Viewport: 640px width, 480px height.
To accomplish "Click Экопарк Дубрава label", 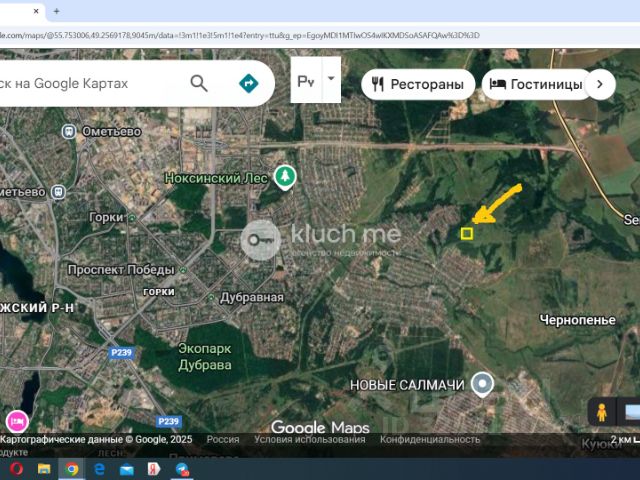I will 205,357.
